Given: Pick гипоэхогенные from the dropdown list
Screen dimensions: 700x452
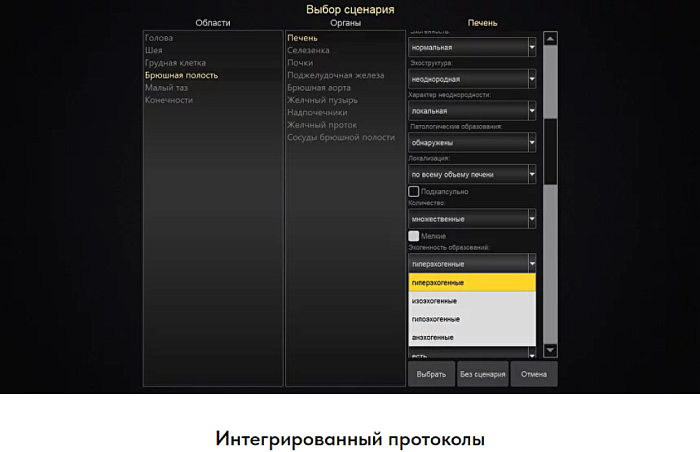Looking at the screenshot, I should point(472,319).
